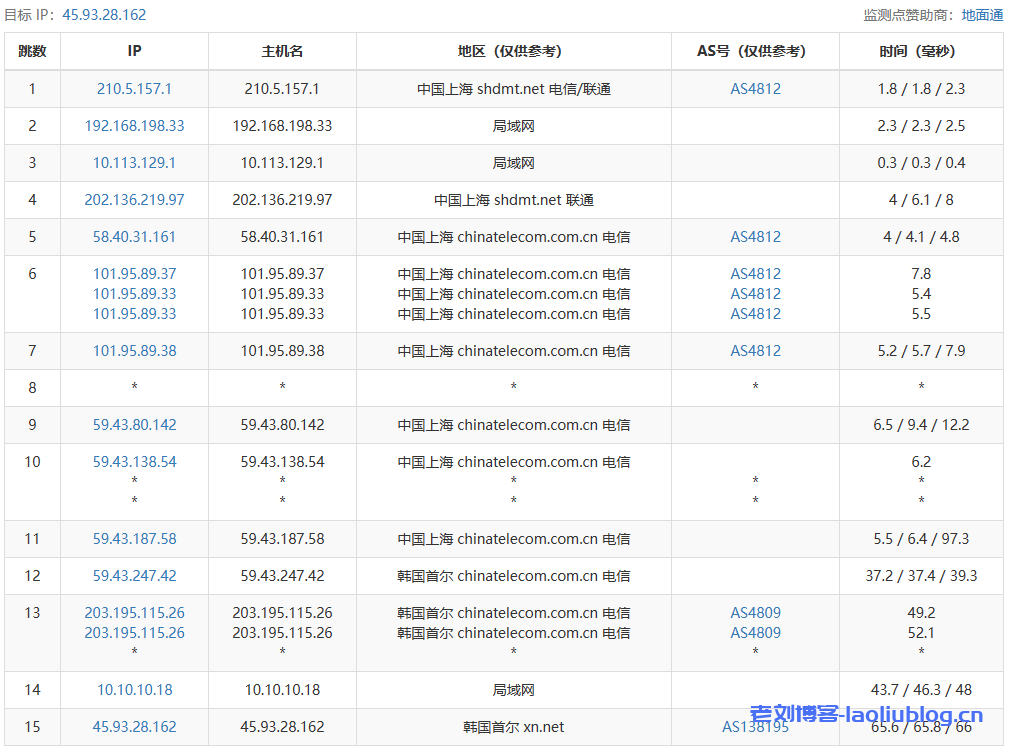Click the blue IP link 202.136.219.97
The height and width of the screenshot is (752, 1009).
point(134,200)
